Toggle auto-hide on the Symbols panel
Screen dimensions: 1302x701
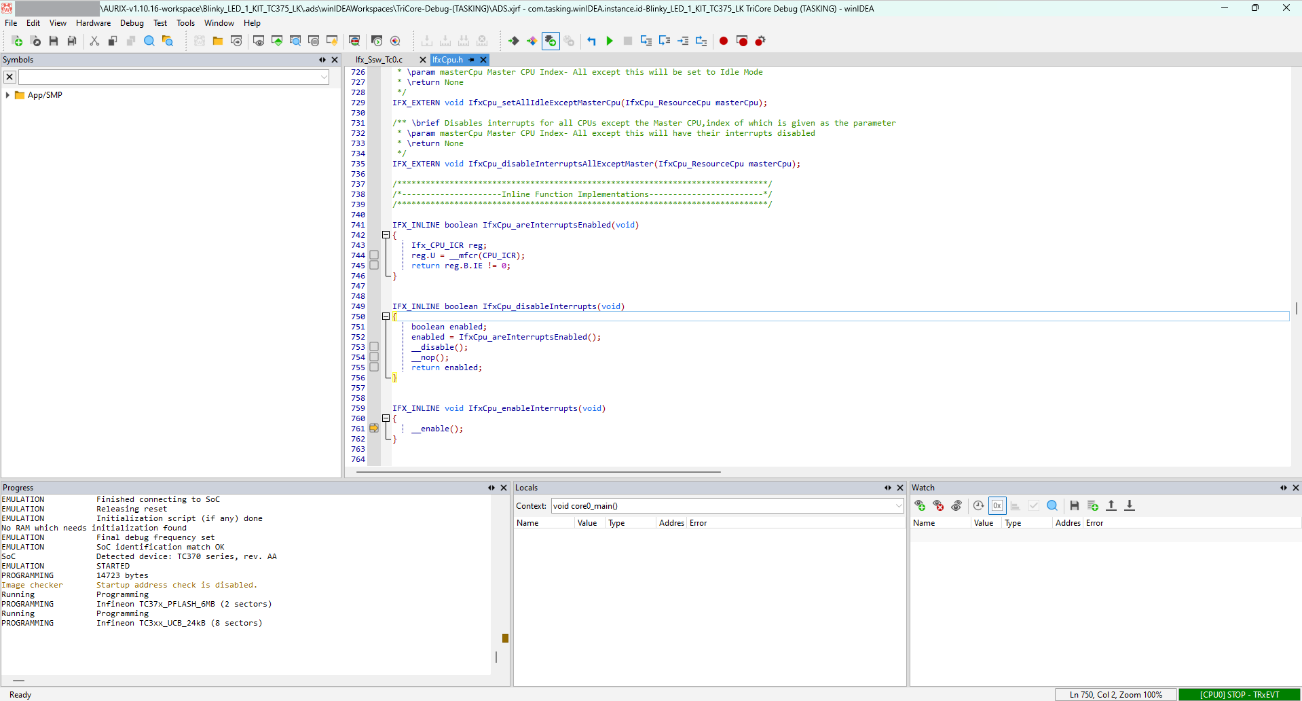(x=322, y=59)
